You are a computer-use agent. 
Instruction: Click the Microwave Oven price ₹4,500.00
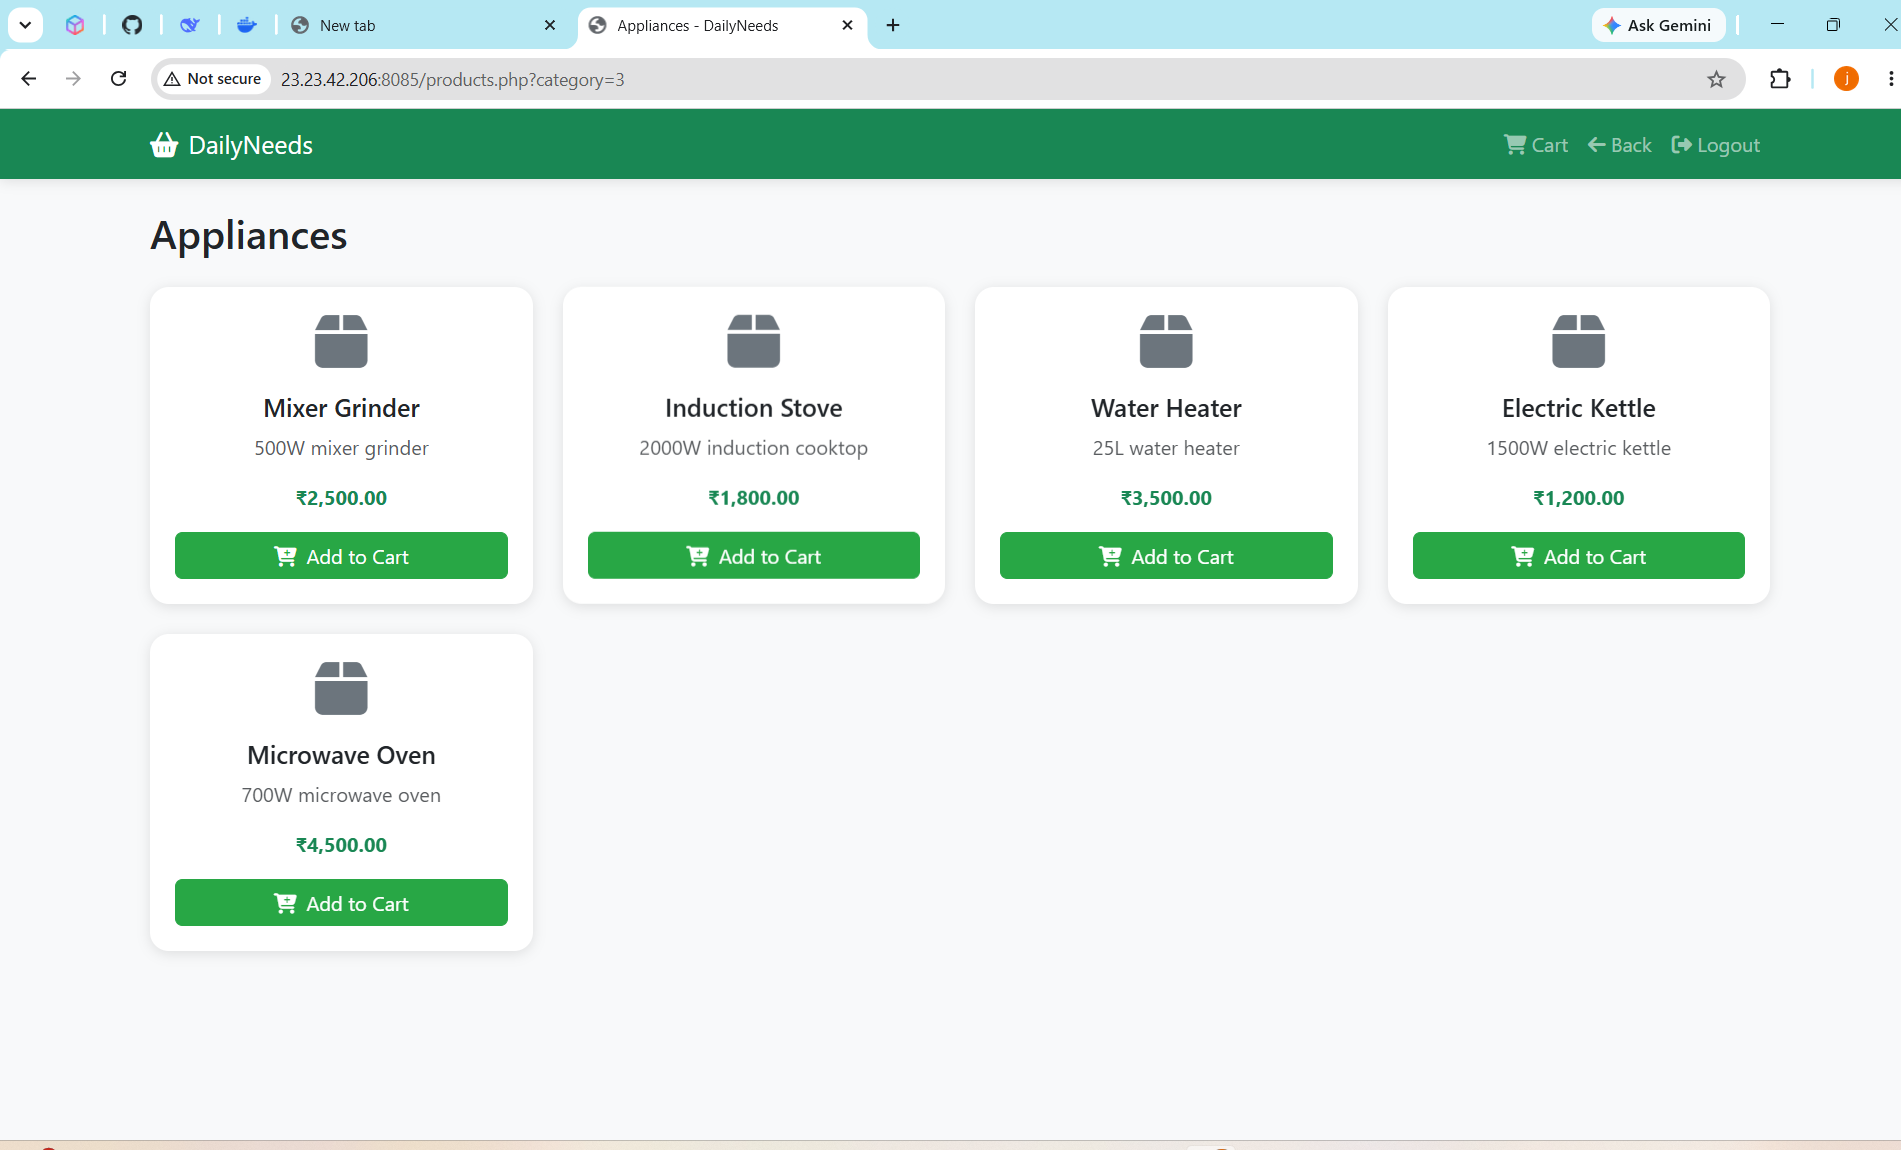(x=341, y=845)
